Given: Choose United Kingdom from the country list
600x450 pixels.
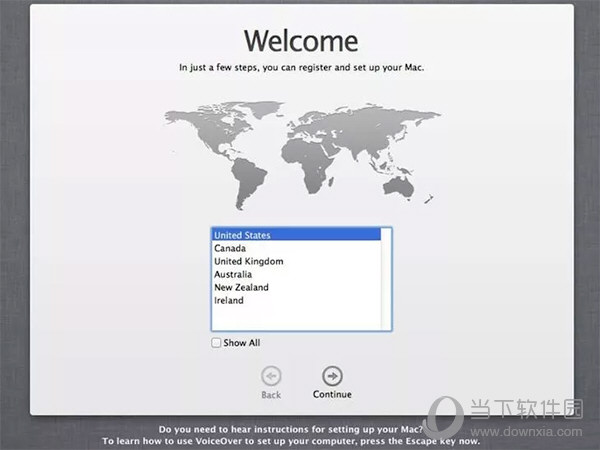Looking at the screenshot, I should click(x=249, y=261).
